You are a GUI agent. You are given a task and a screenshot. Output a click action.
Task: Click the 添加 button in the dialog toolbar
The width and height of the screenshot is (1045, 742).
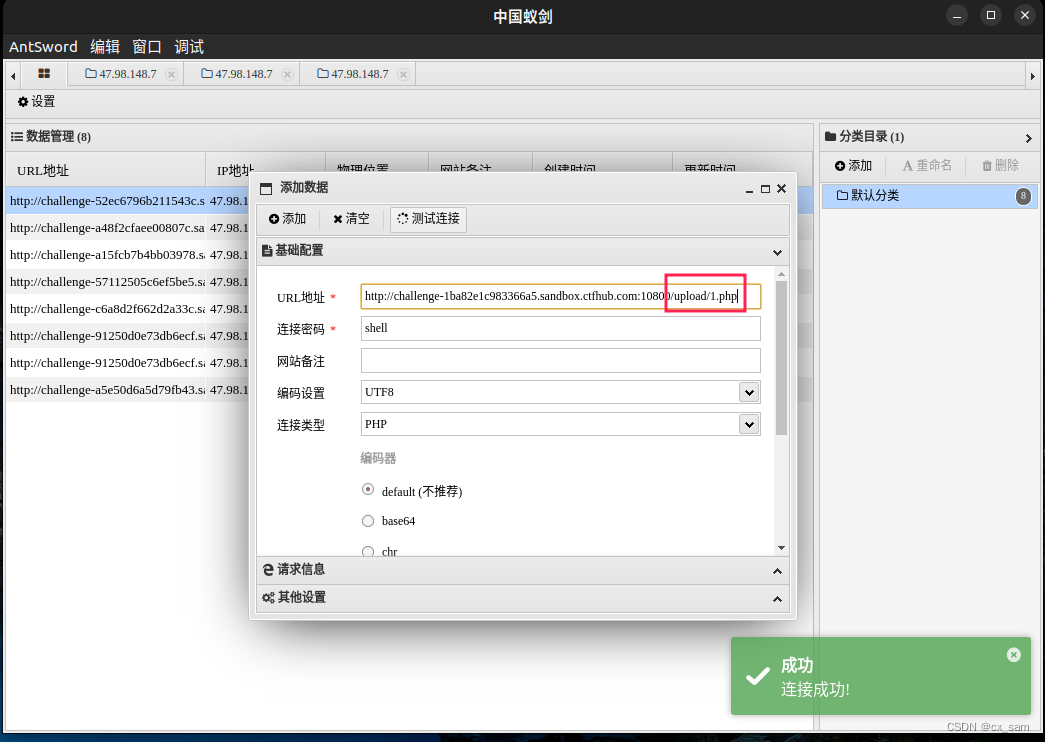pyautogui.click(x=287, y=219)
